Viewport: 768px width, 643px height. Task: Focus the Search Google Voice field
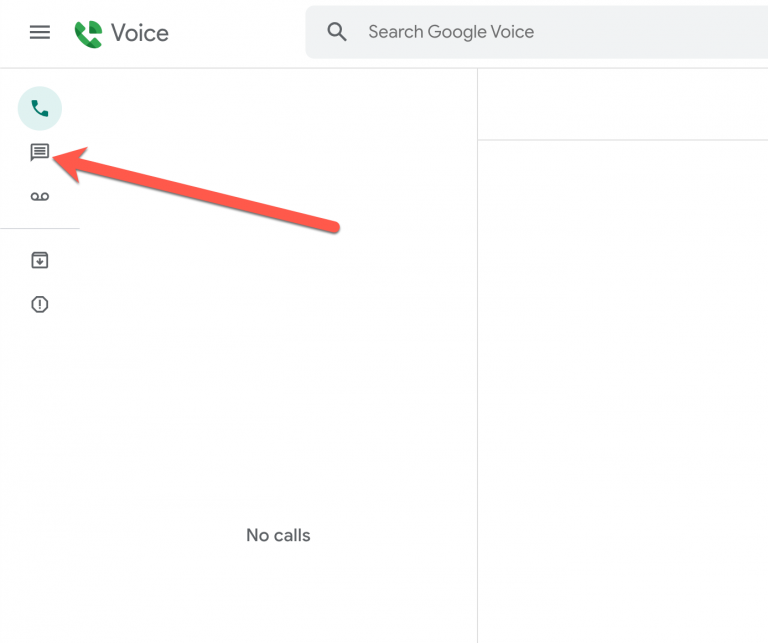pos(500,32)
